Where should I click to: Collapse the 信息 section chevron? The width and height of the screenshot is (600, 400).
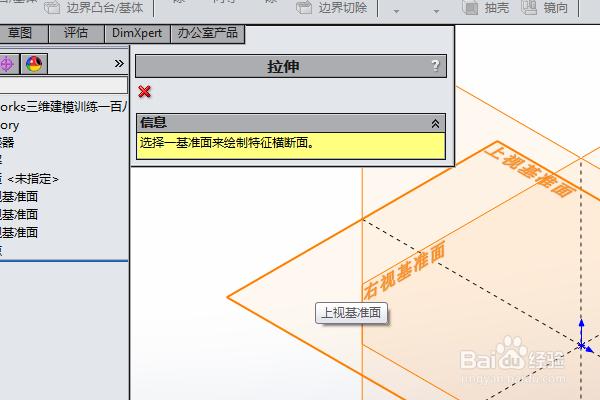pyautogui.click(x=435, y=123)
